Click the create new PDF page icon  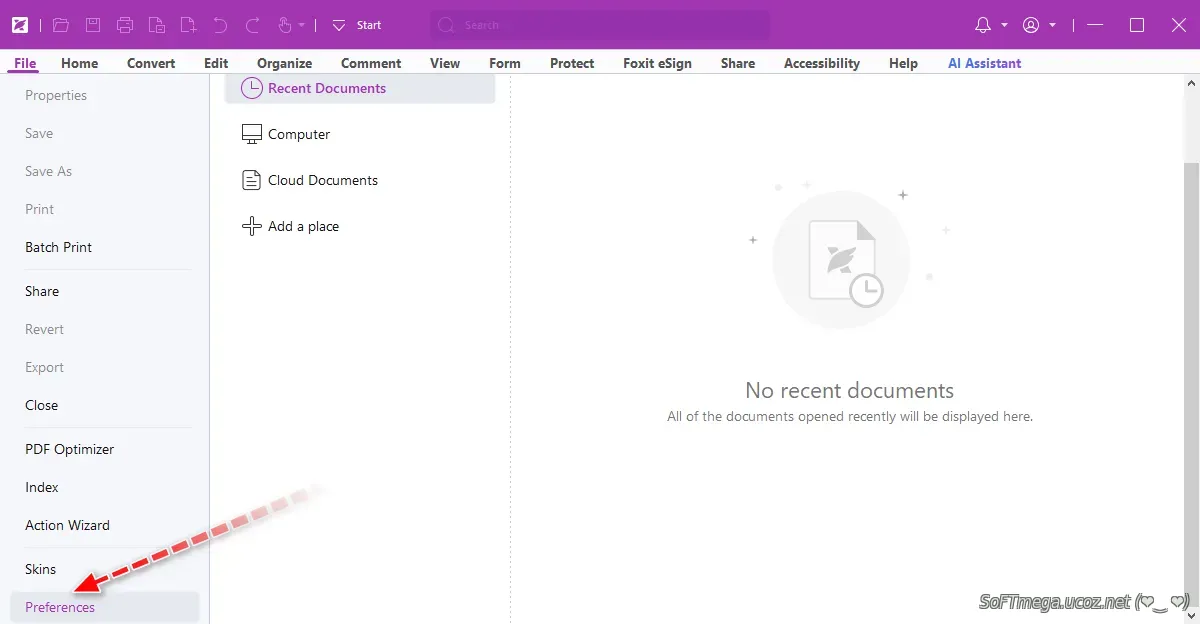pos(188,25)
